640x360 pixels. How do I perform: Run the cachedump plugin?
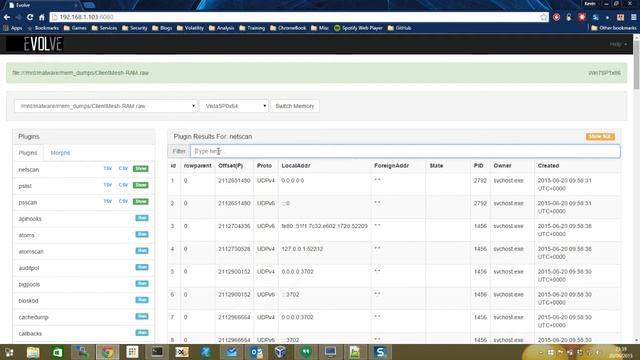142,316
